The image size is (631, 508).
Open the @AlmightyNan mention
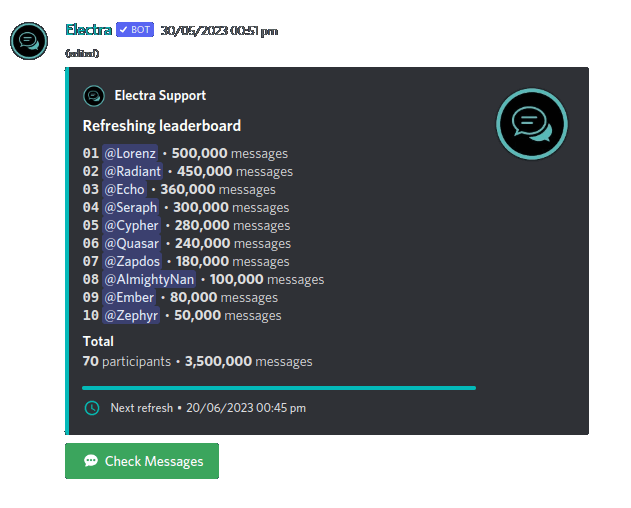coord(149,280)
